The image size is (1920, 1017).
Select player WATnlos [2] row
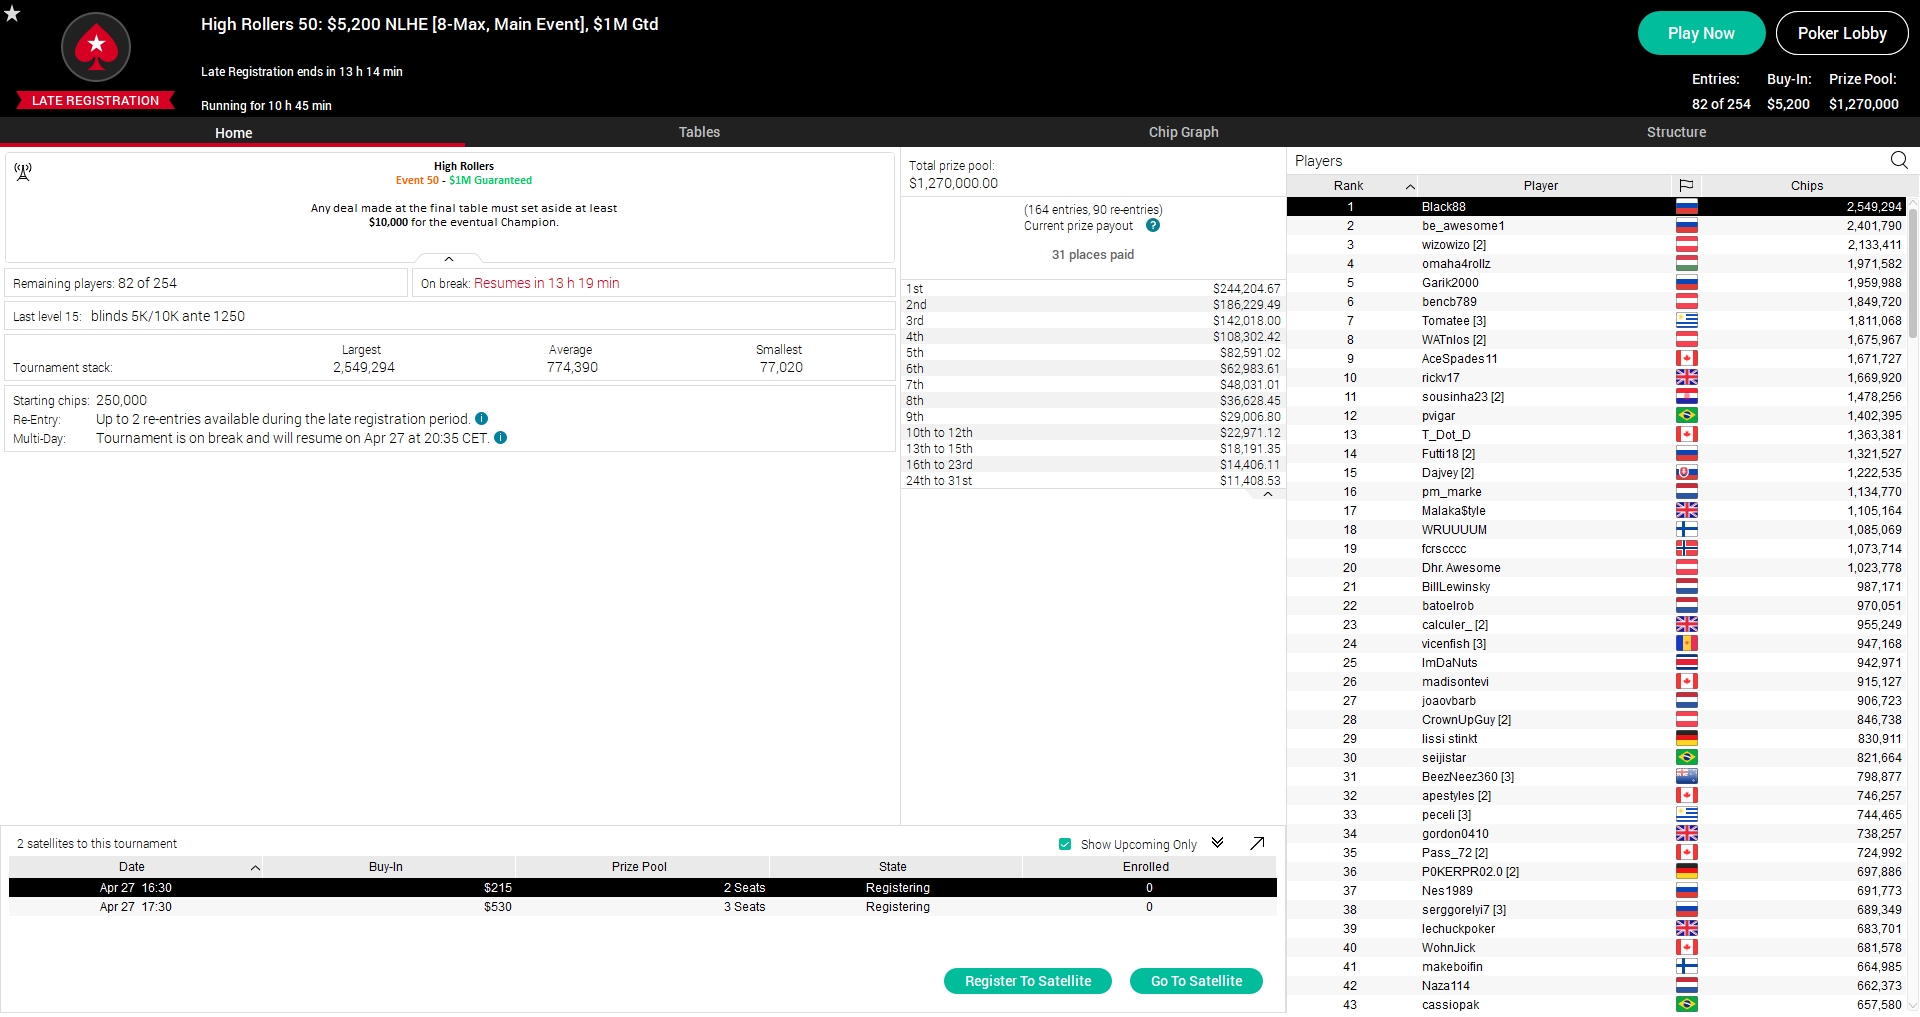coord(1596,340)
